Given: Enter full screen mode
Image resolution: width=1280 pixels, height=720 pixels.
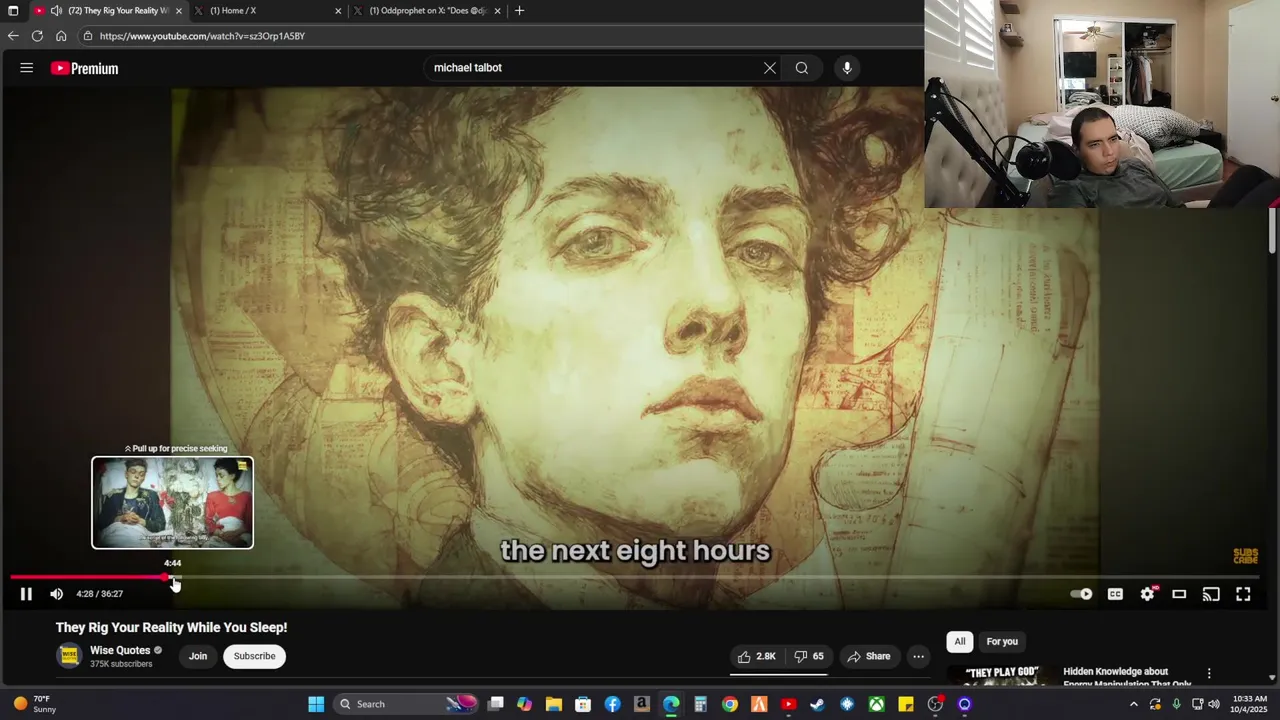Looking at the screenshot, I should [1243, 594].
